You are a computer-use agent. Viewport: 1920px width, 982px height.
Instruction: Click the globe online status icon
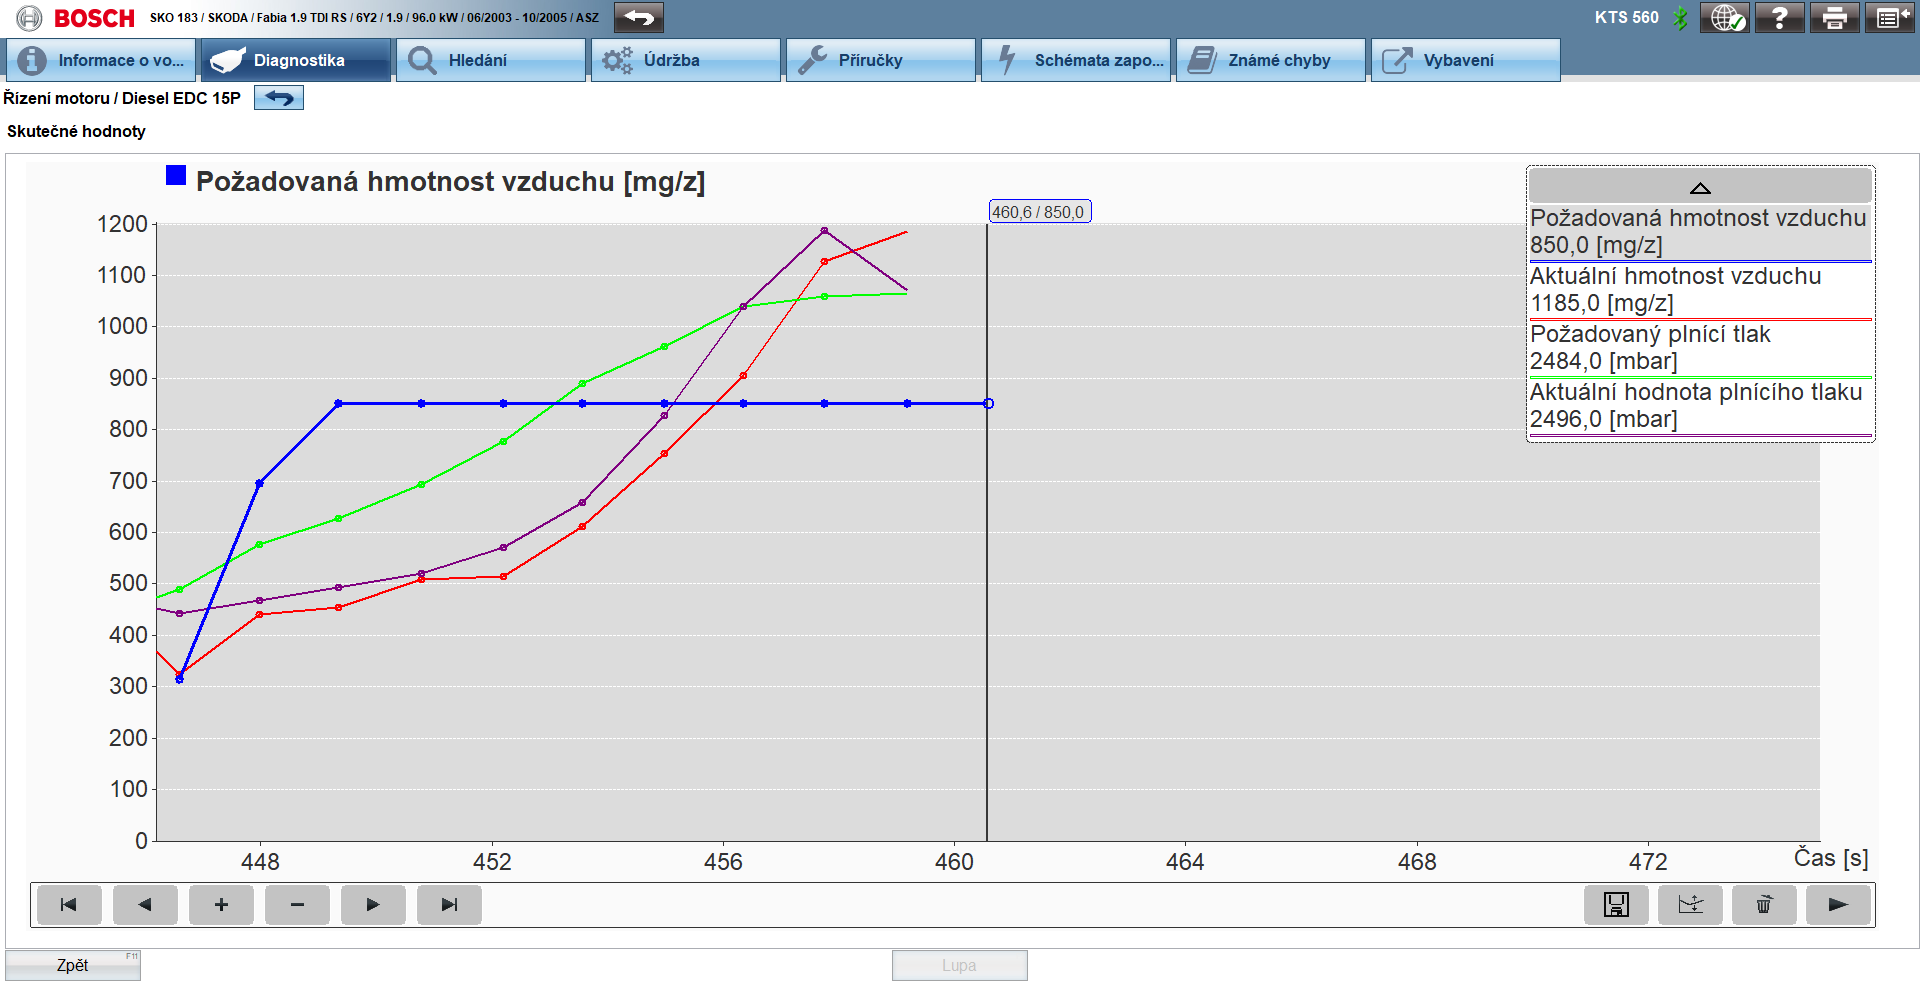pos(1725,18)
